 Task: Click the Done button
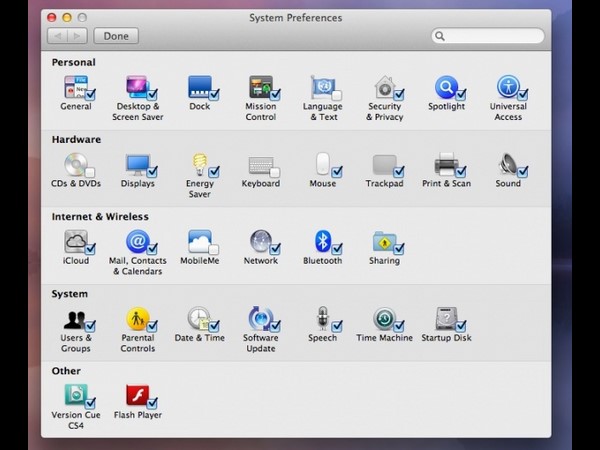(x=116, y=36)
